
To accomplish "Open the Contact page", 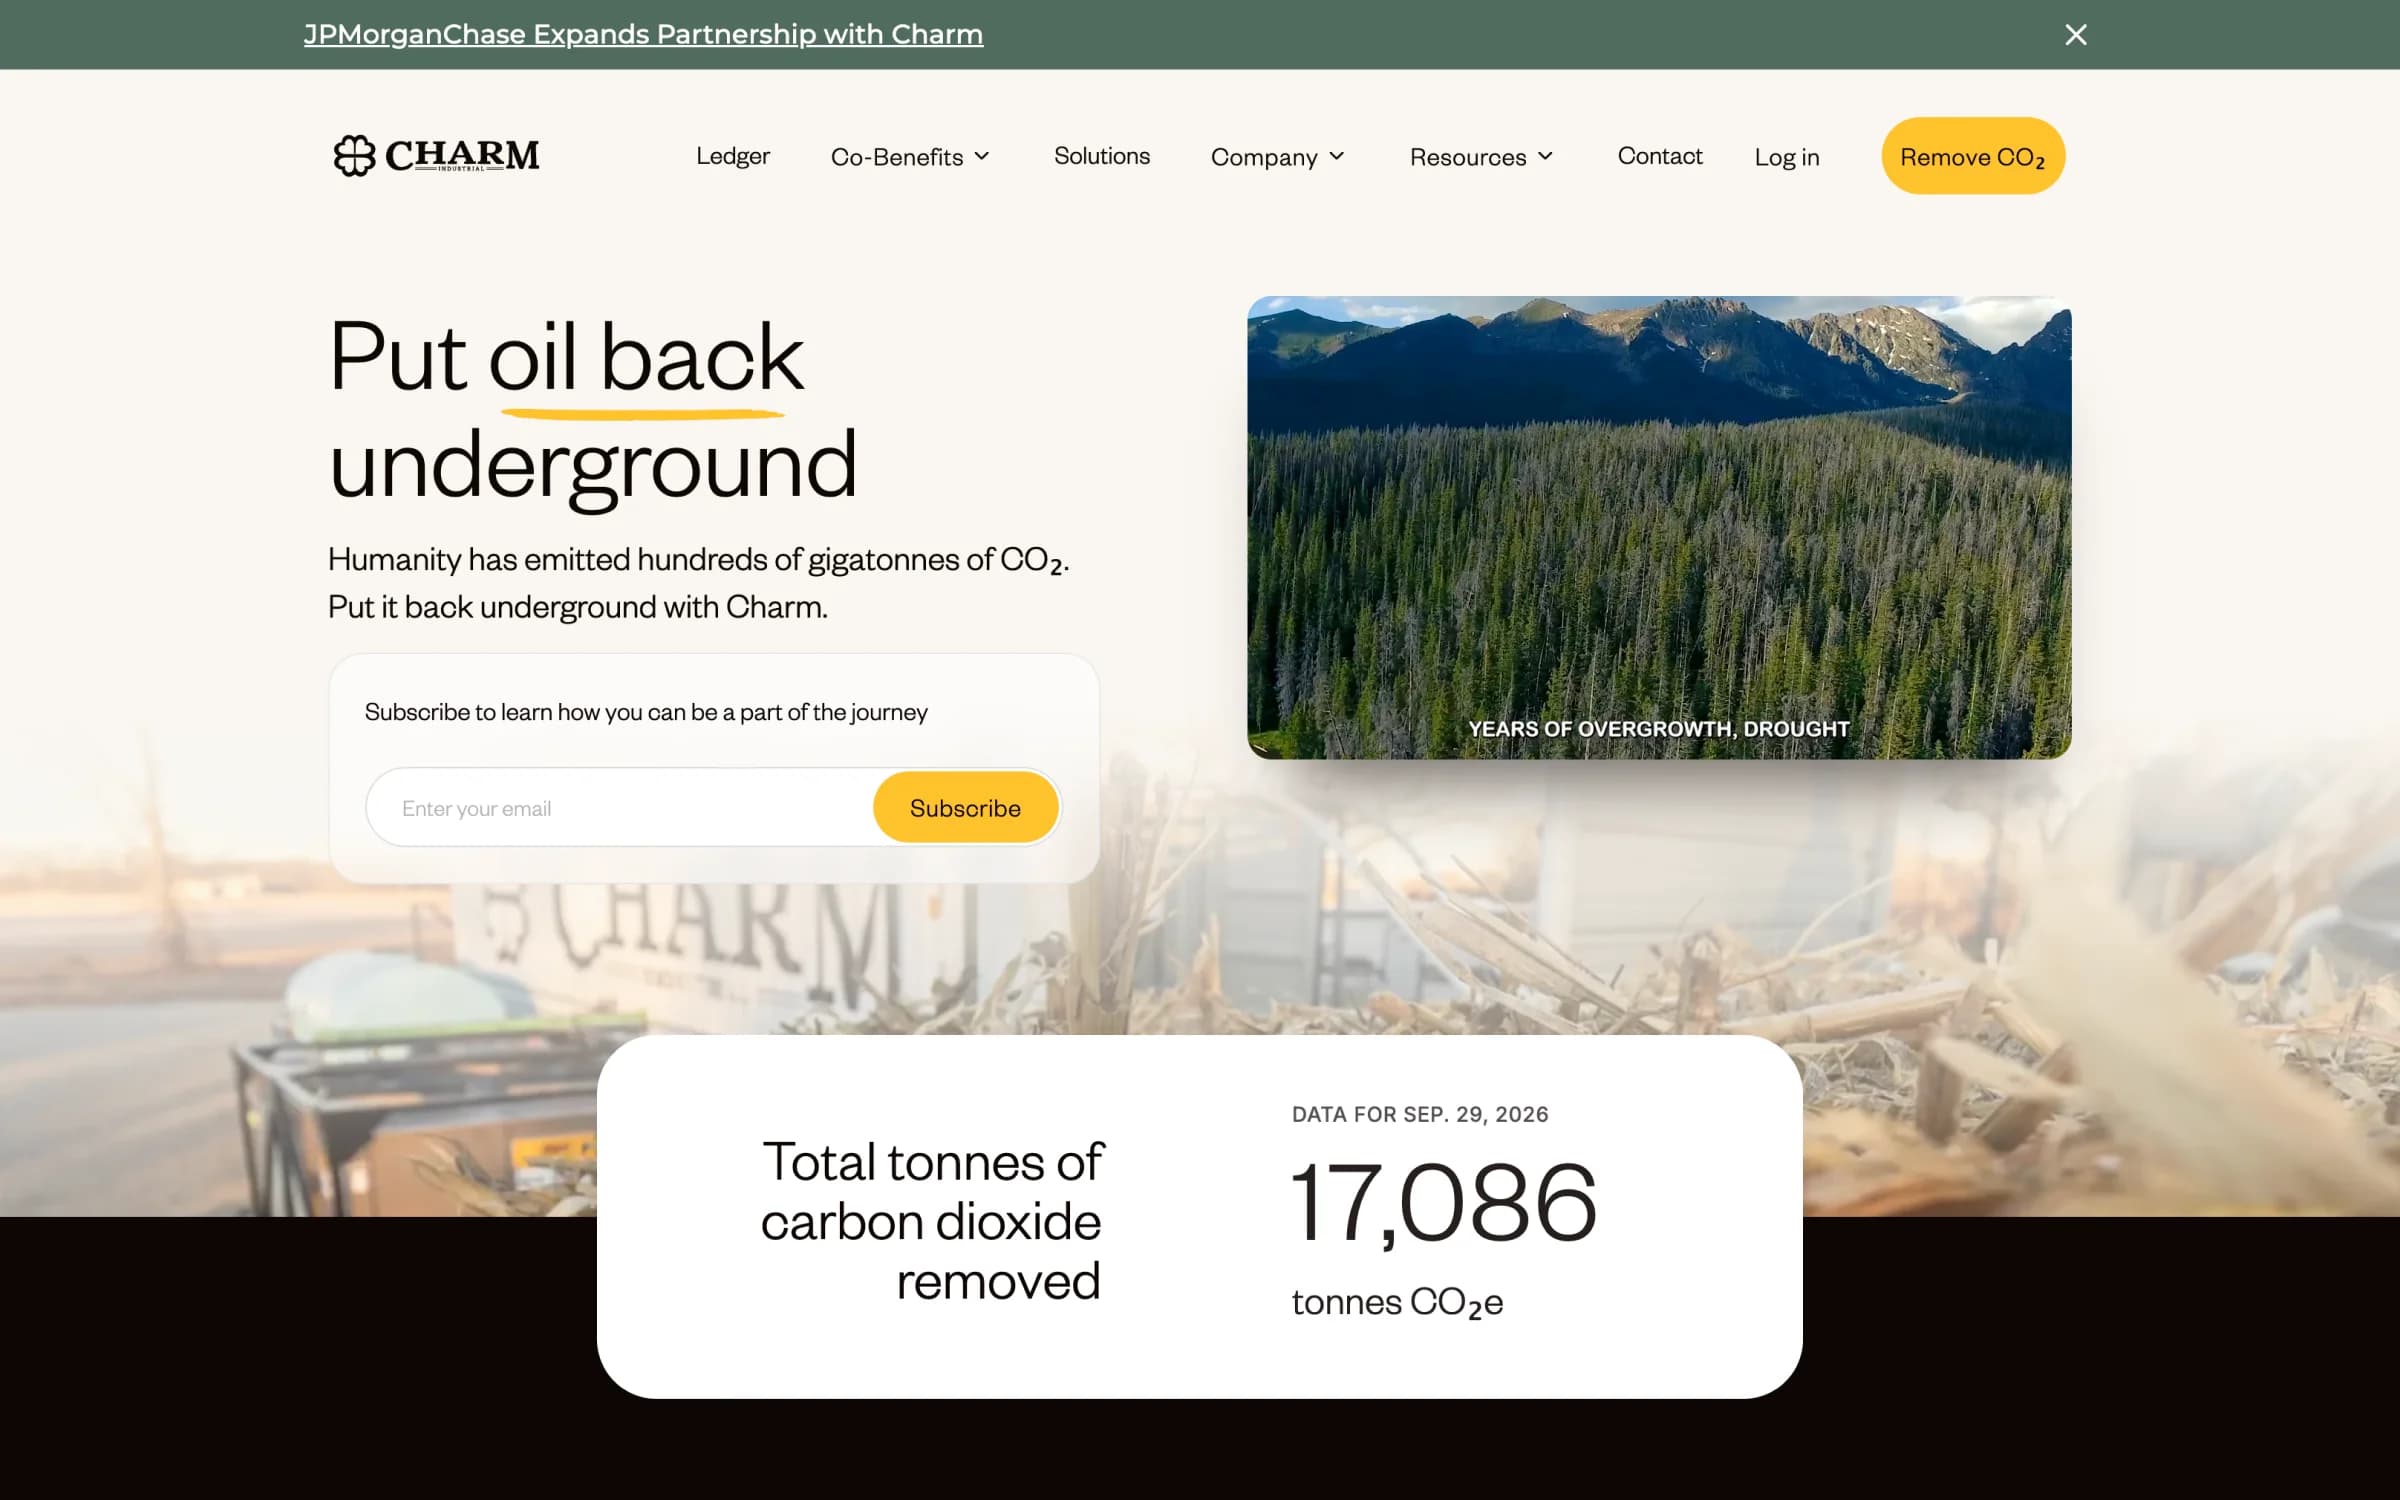I will pos(1660,156).
